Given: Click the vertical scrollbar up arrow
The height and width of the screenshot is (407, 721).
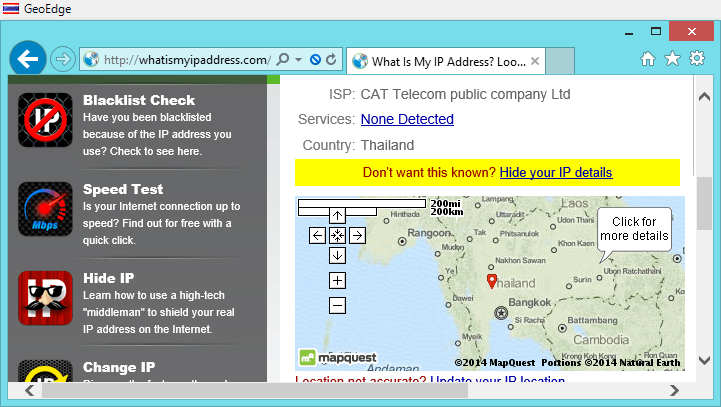Looking at the screenshot, I should click(704, 97).
